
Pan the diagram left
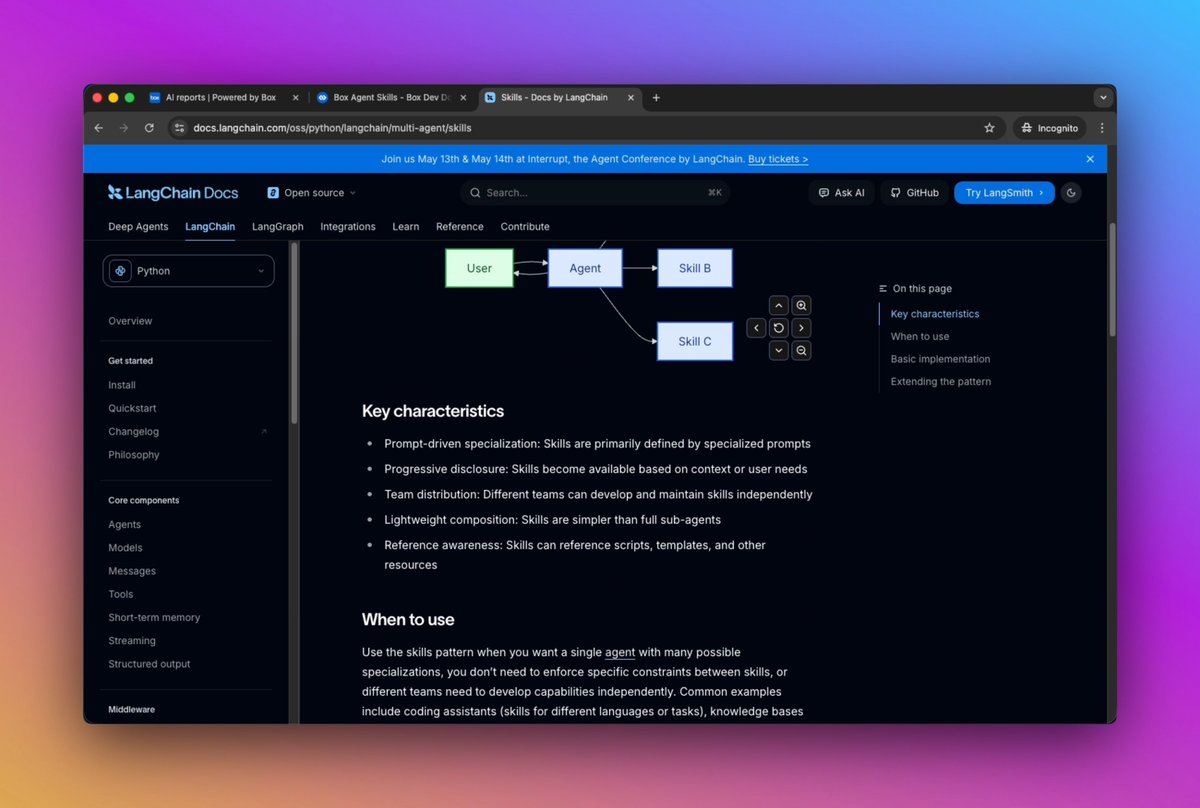pyautogui.click(x=757, y=328)
